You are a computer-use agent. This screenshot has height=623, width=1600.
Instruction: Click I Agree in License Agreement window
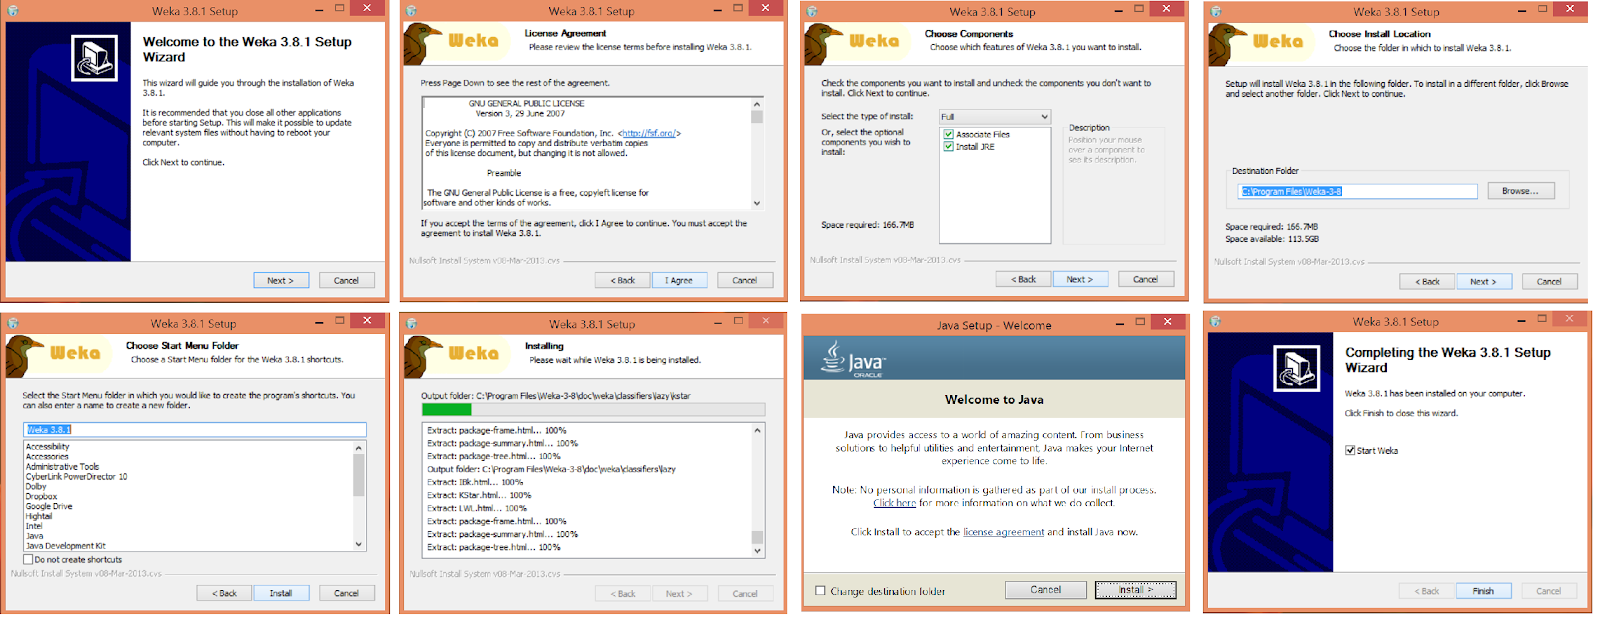(679, 280)
